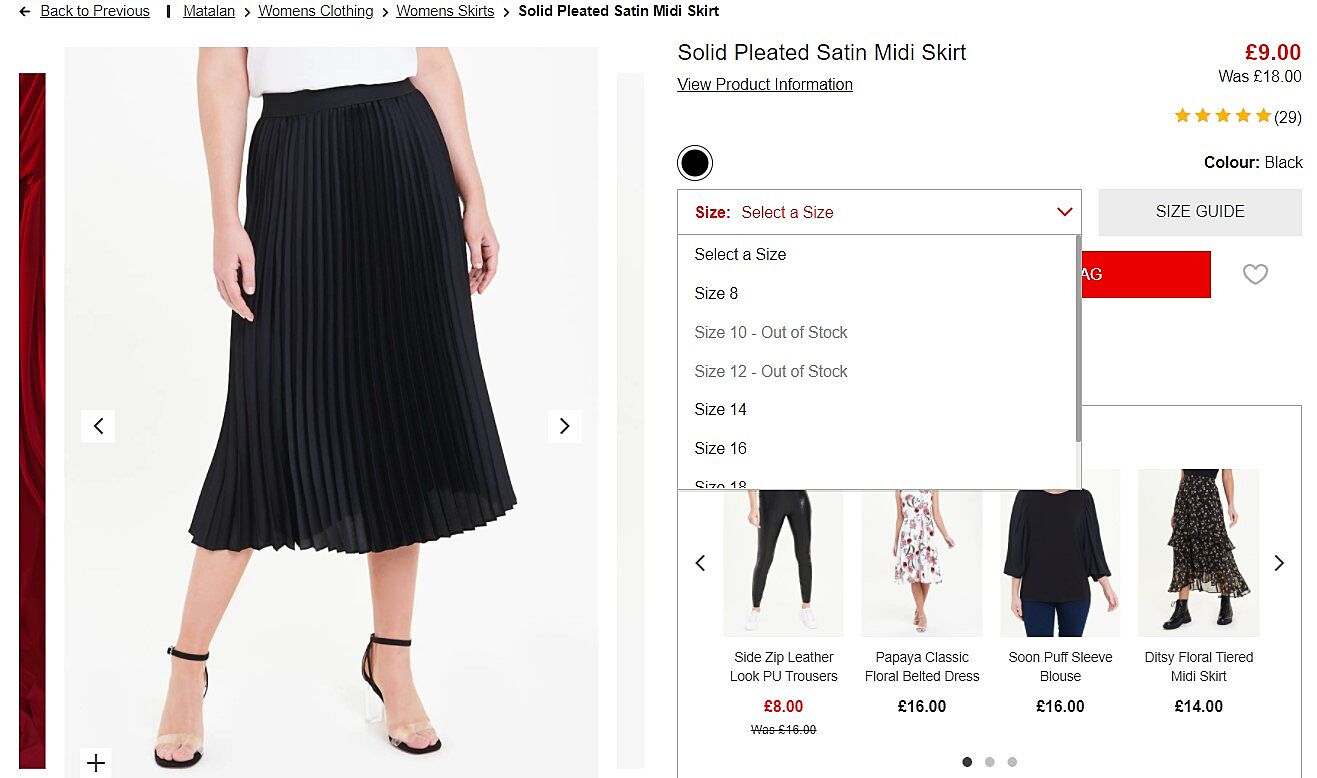1317x778 pixels.
Task: Show the previous product image
Action: coord(98,426)
